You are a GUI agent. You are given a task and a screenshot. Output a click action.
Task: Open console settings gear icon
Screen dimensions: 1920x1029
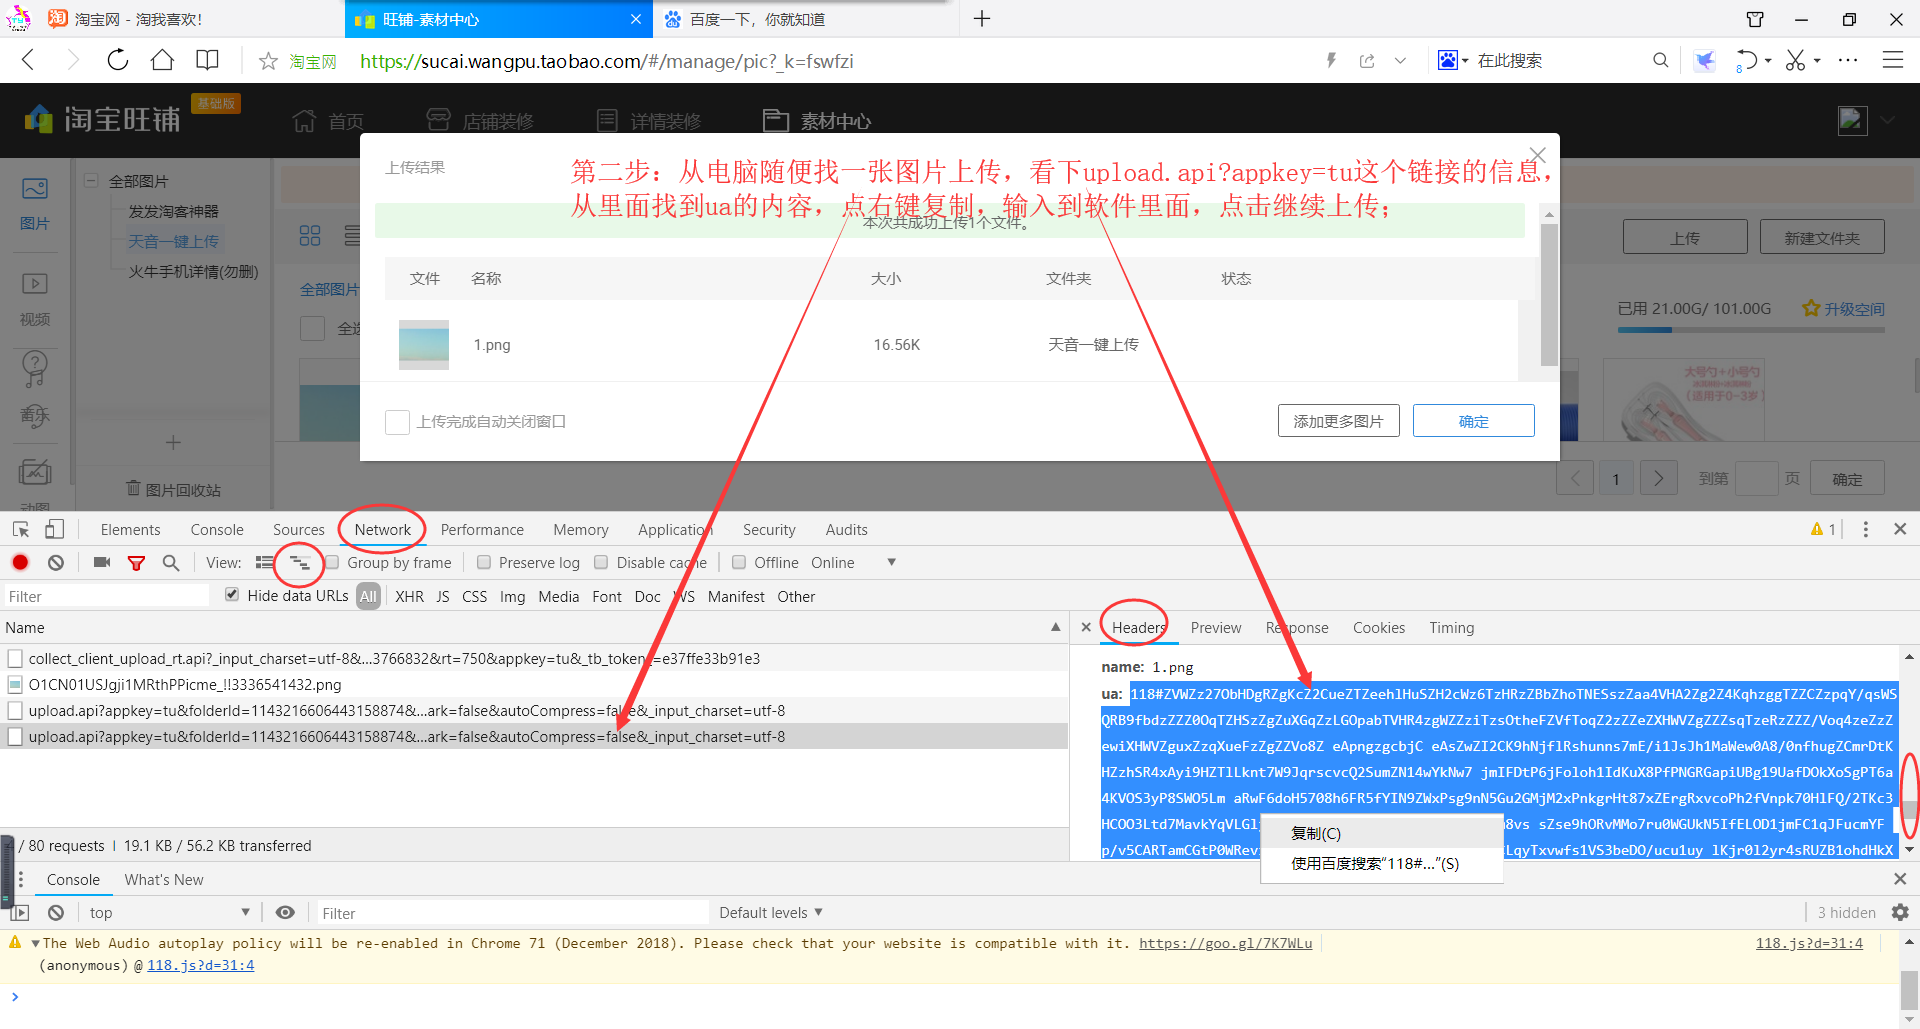[1900, 913]
